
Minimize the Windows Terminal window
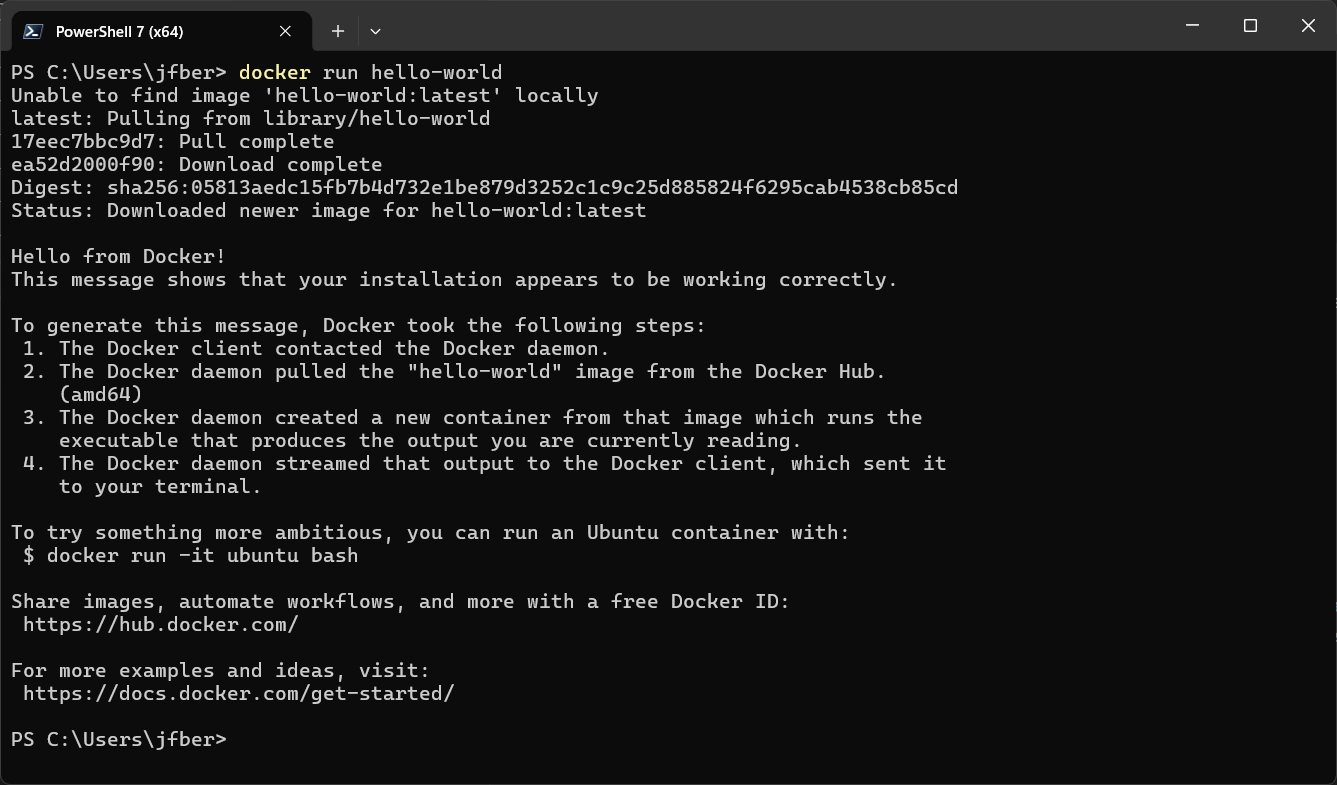[1191, 26]
